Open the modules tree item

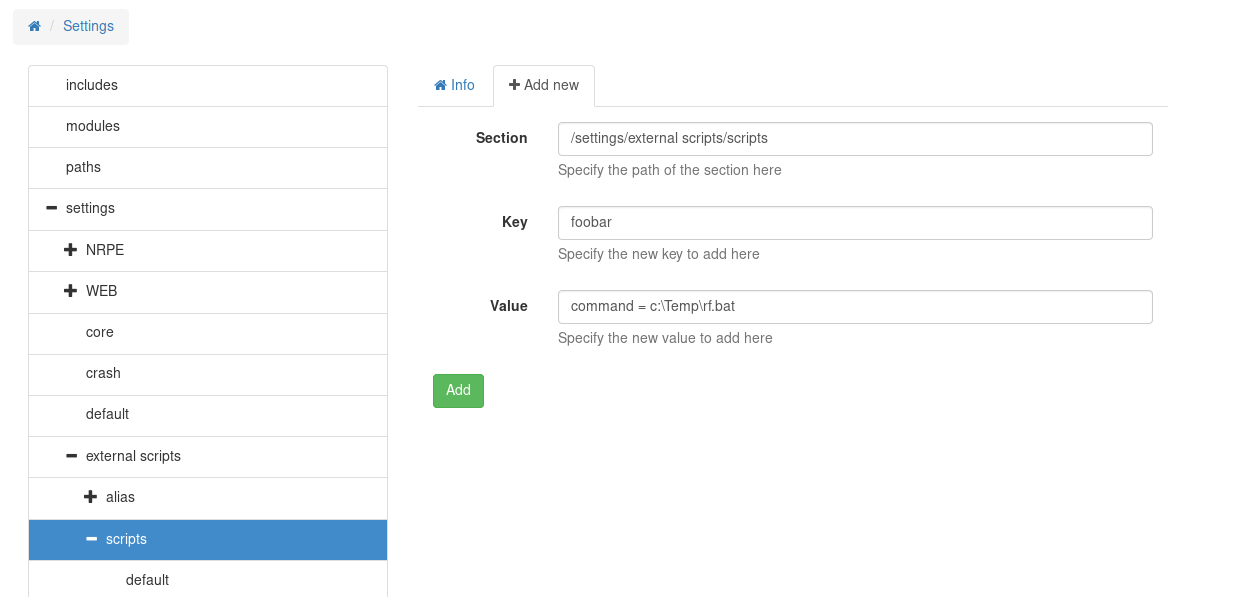click(x=93, y=126)
